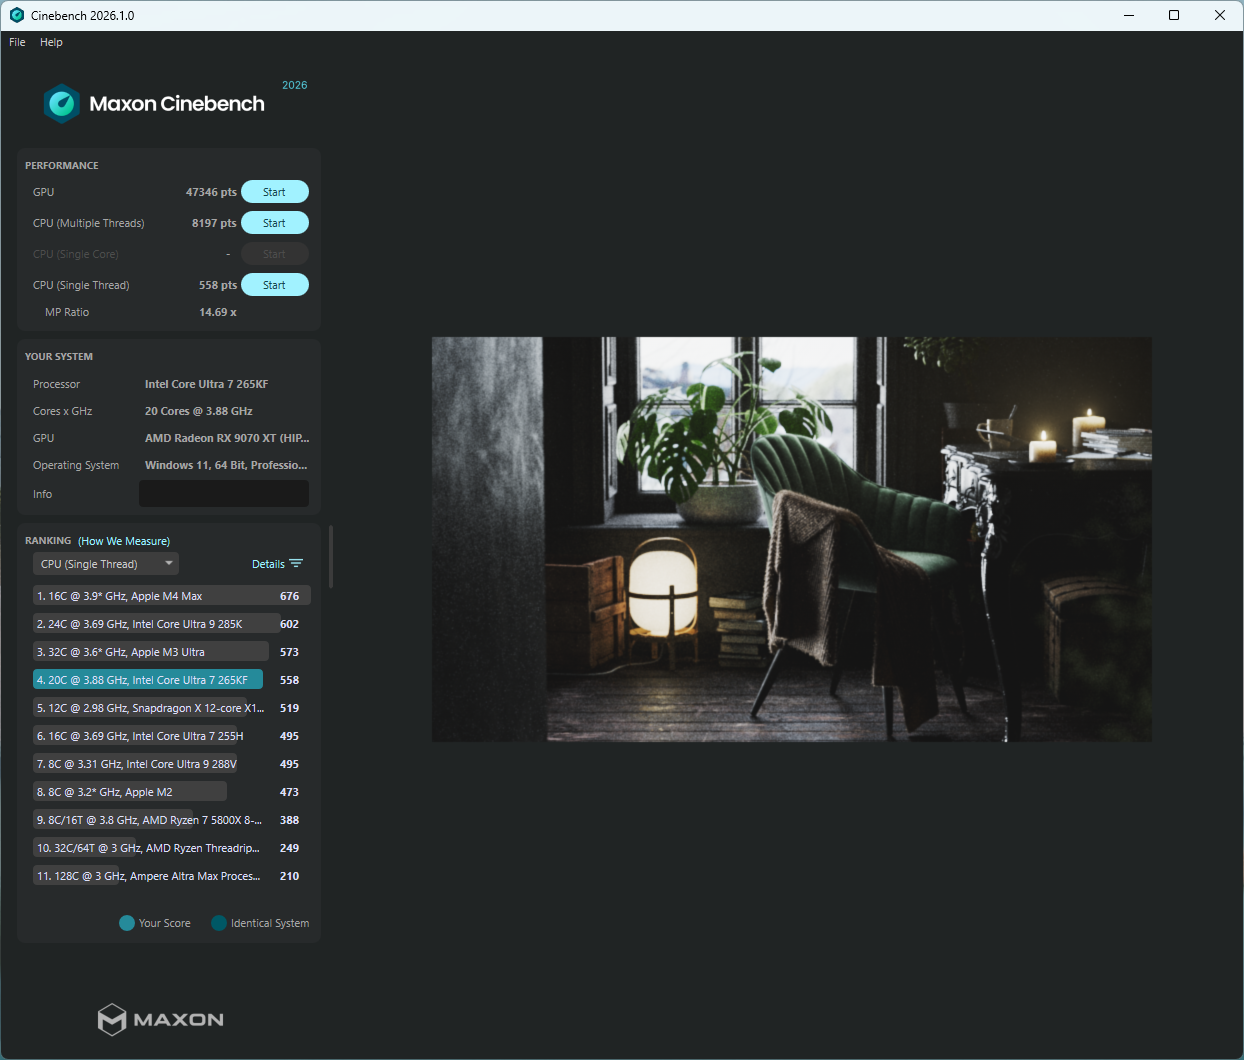Click the MP Ratio value 14.69 x
The width and height of the screenshot is (1244, 1060).
point(218,312)
